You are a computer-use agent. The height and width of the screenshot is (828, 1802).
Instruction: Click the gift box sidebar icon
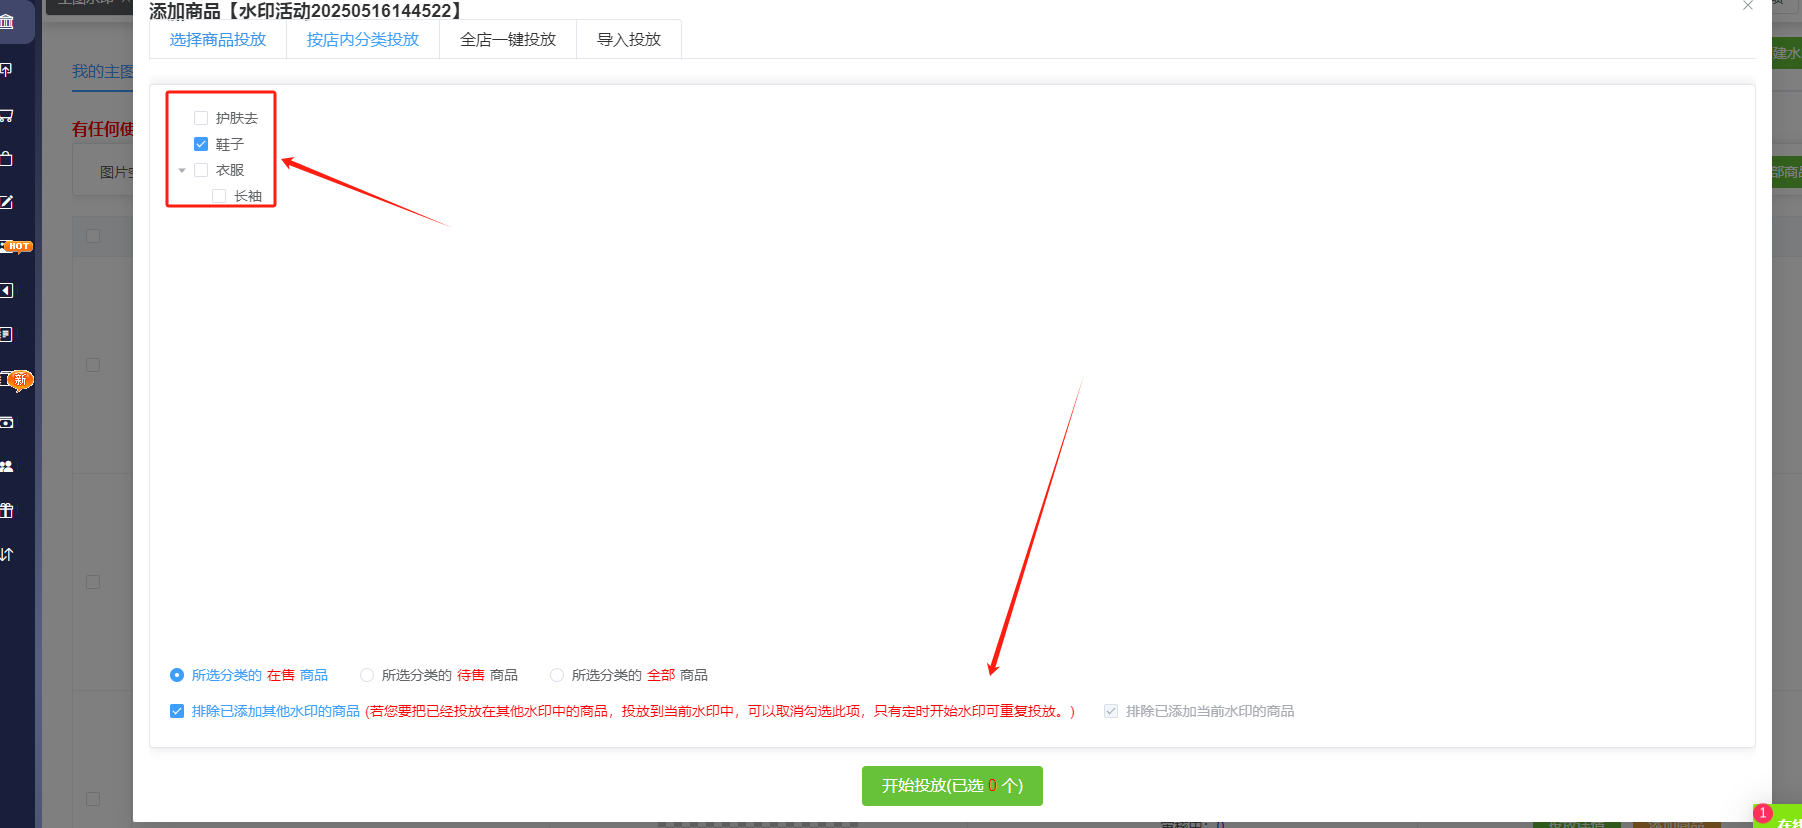7,510
